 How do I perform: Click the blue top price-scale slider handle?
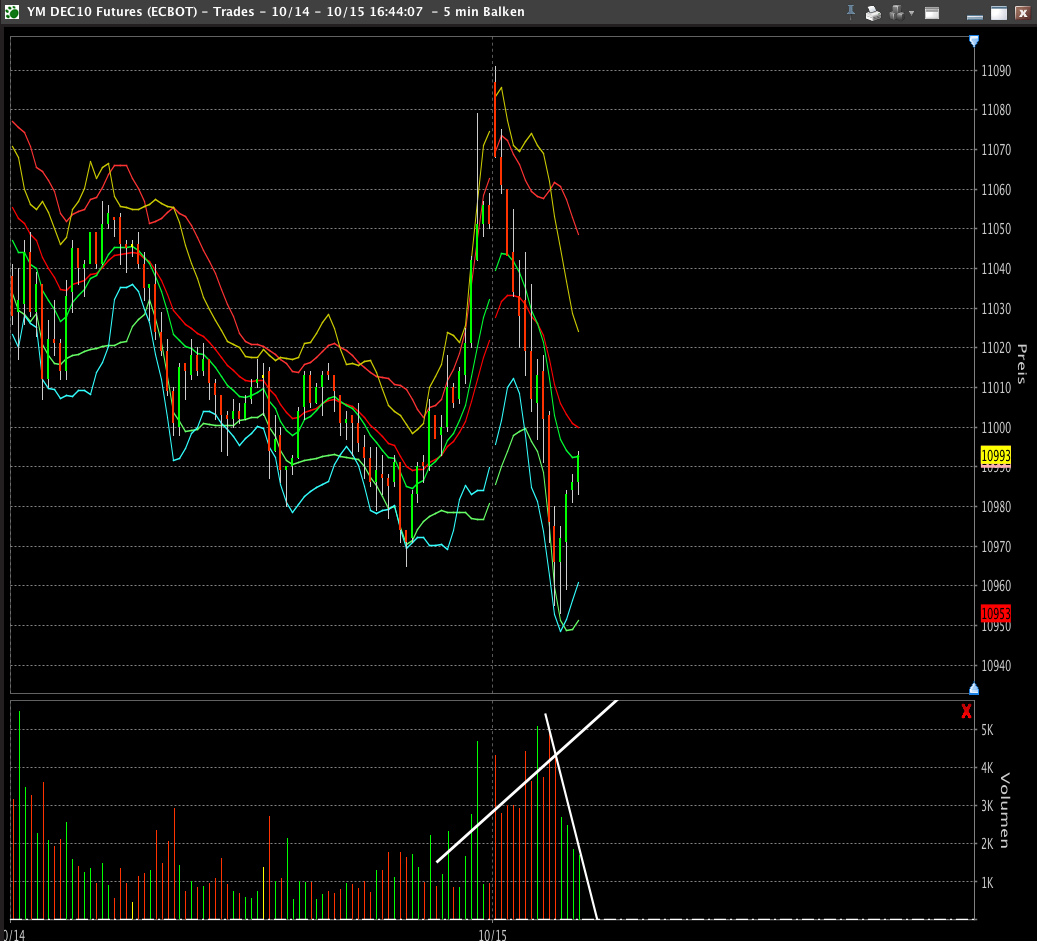[974, 41]
